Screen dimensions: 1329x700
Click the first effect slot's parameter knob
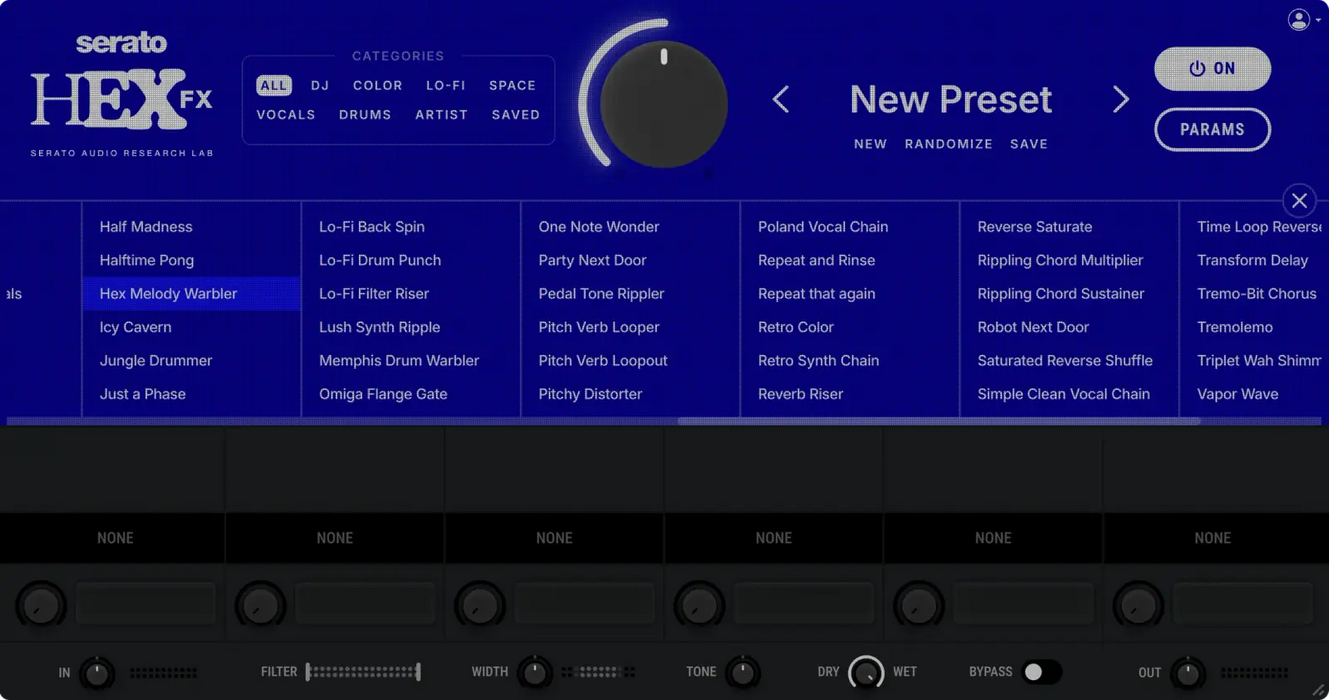41,604
